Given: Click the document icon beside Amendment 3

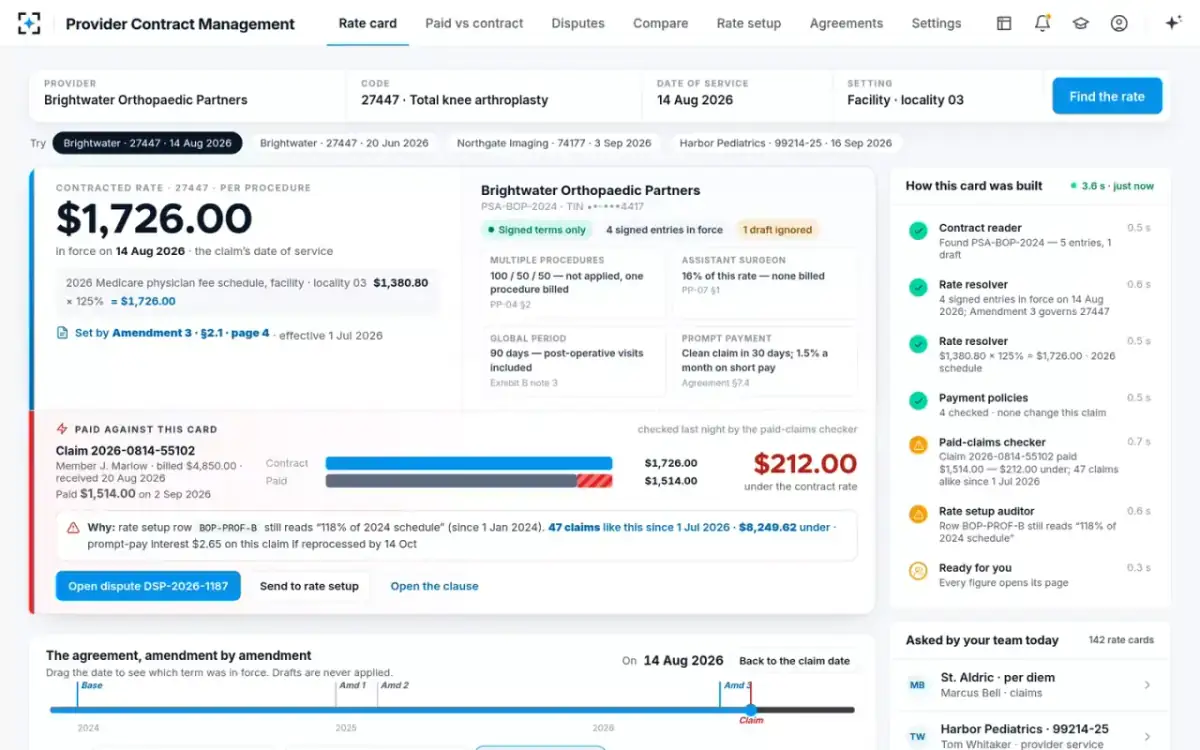Looking at the screenshot, I should pos(63,333).
